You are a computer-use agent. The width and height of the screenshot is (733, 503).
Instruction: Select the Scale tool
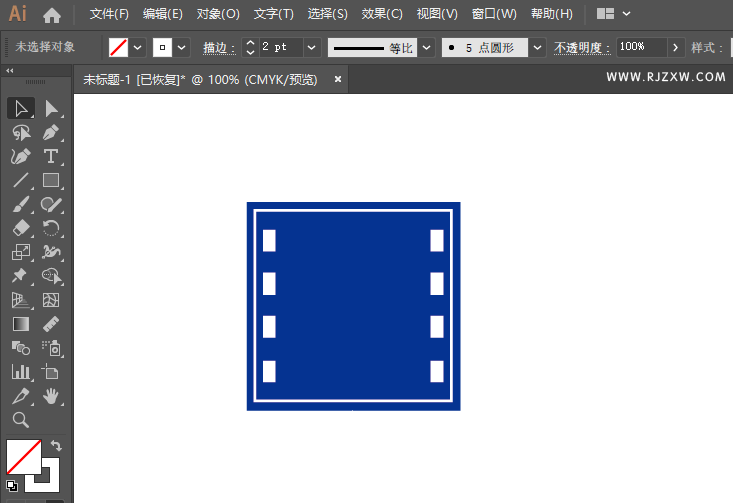[x=21, y=252]
